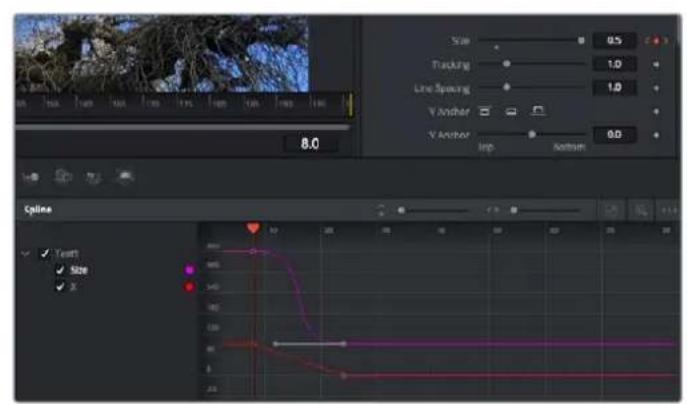Click the red playhead marker in spline ruler
Viewport: 687px width, 404px height.
pos(253,228)
